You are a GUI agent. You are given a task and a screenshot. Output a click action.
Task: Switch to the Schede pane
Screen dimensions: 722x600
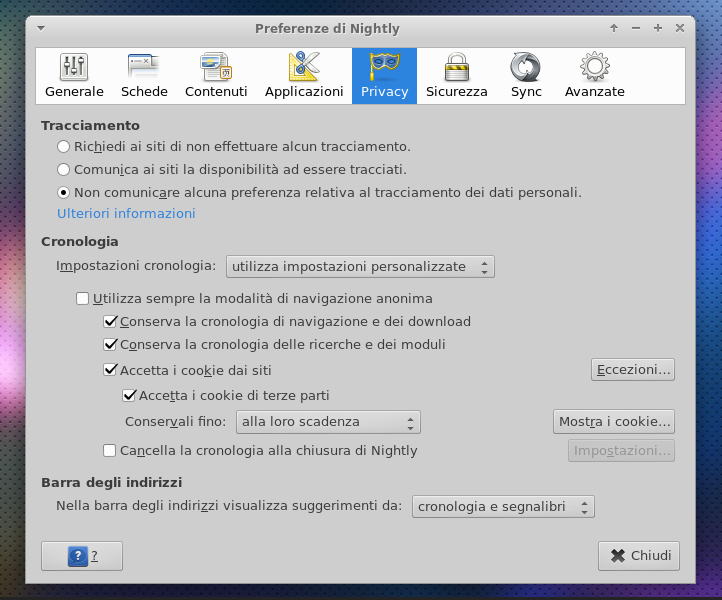pyautogui.click(x=144, y=76)
